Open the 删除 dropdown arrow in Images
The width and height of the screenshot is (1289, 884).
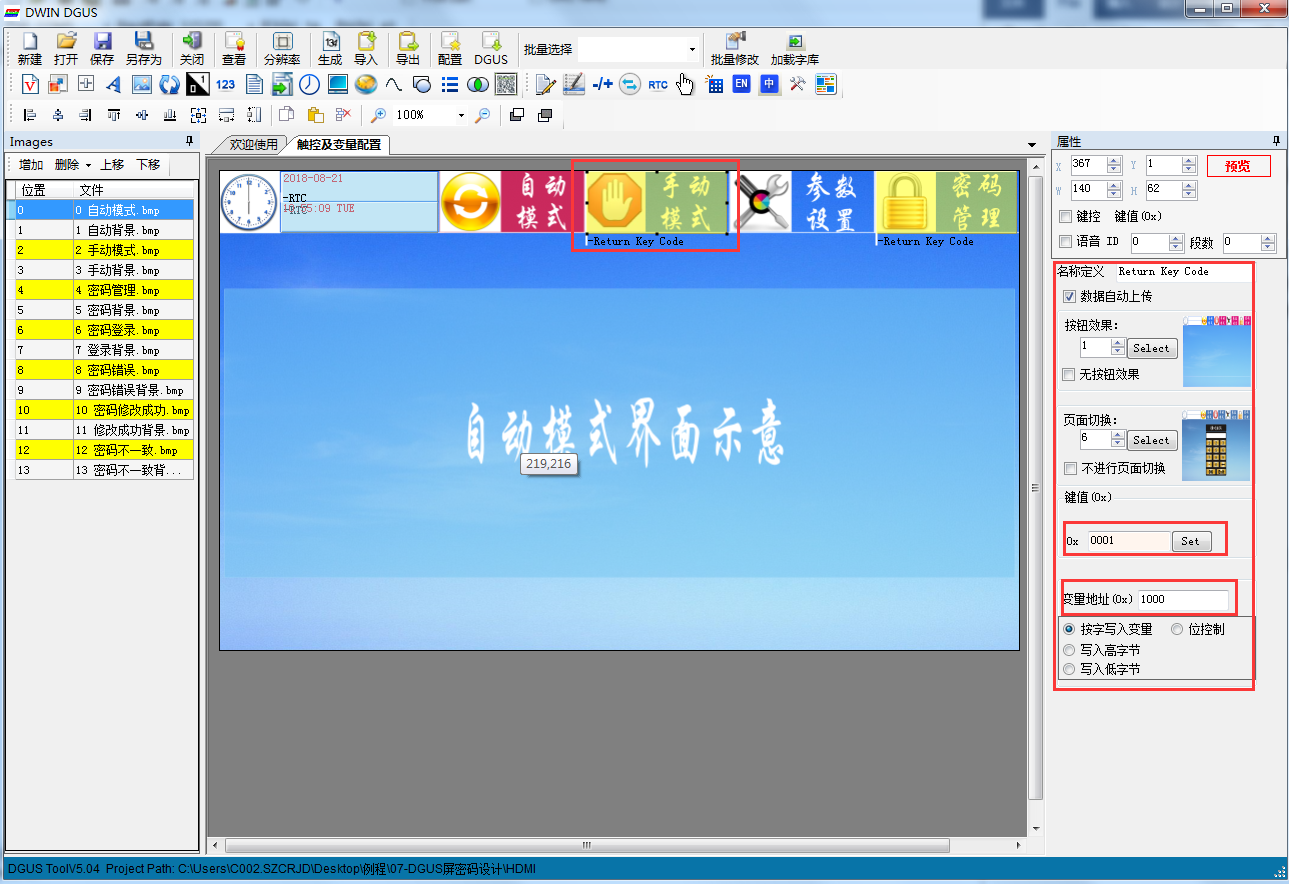pos(88,165)
